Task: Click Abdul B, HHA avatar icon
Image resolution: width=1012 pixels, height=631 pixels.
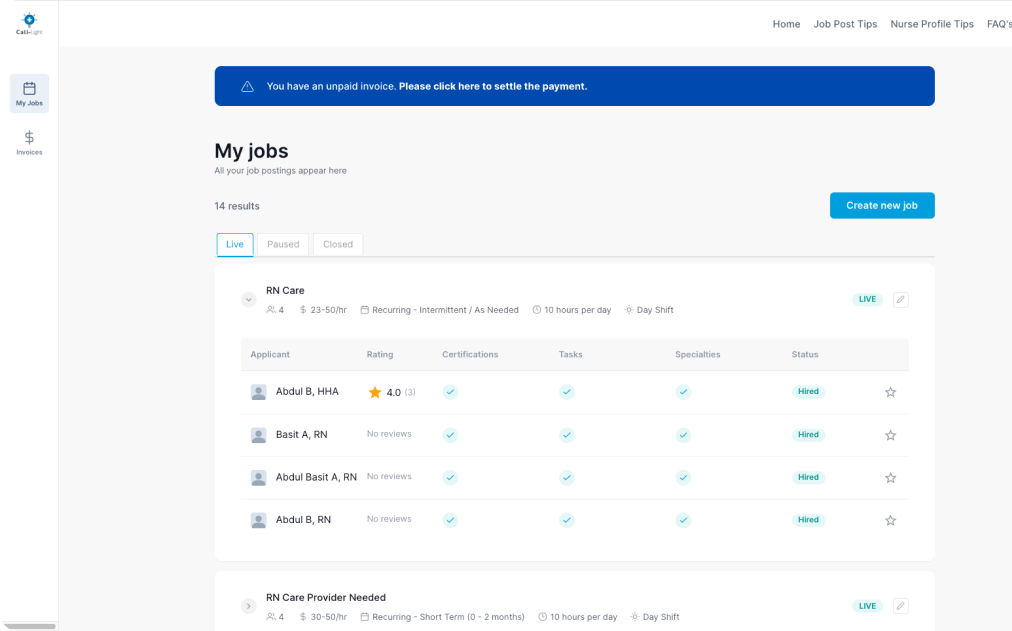Action: click(x=258, y=392)
